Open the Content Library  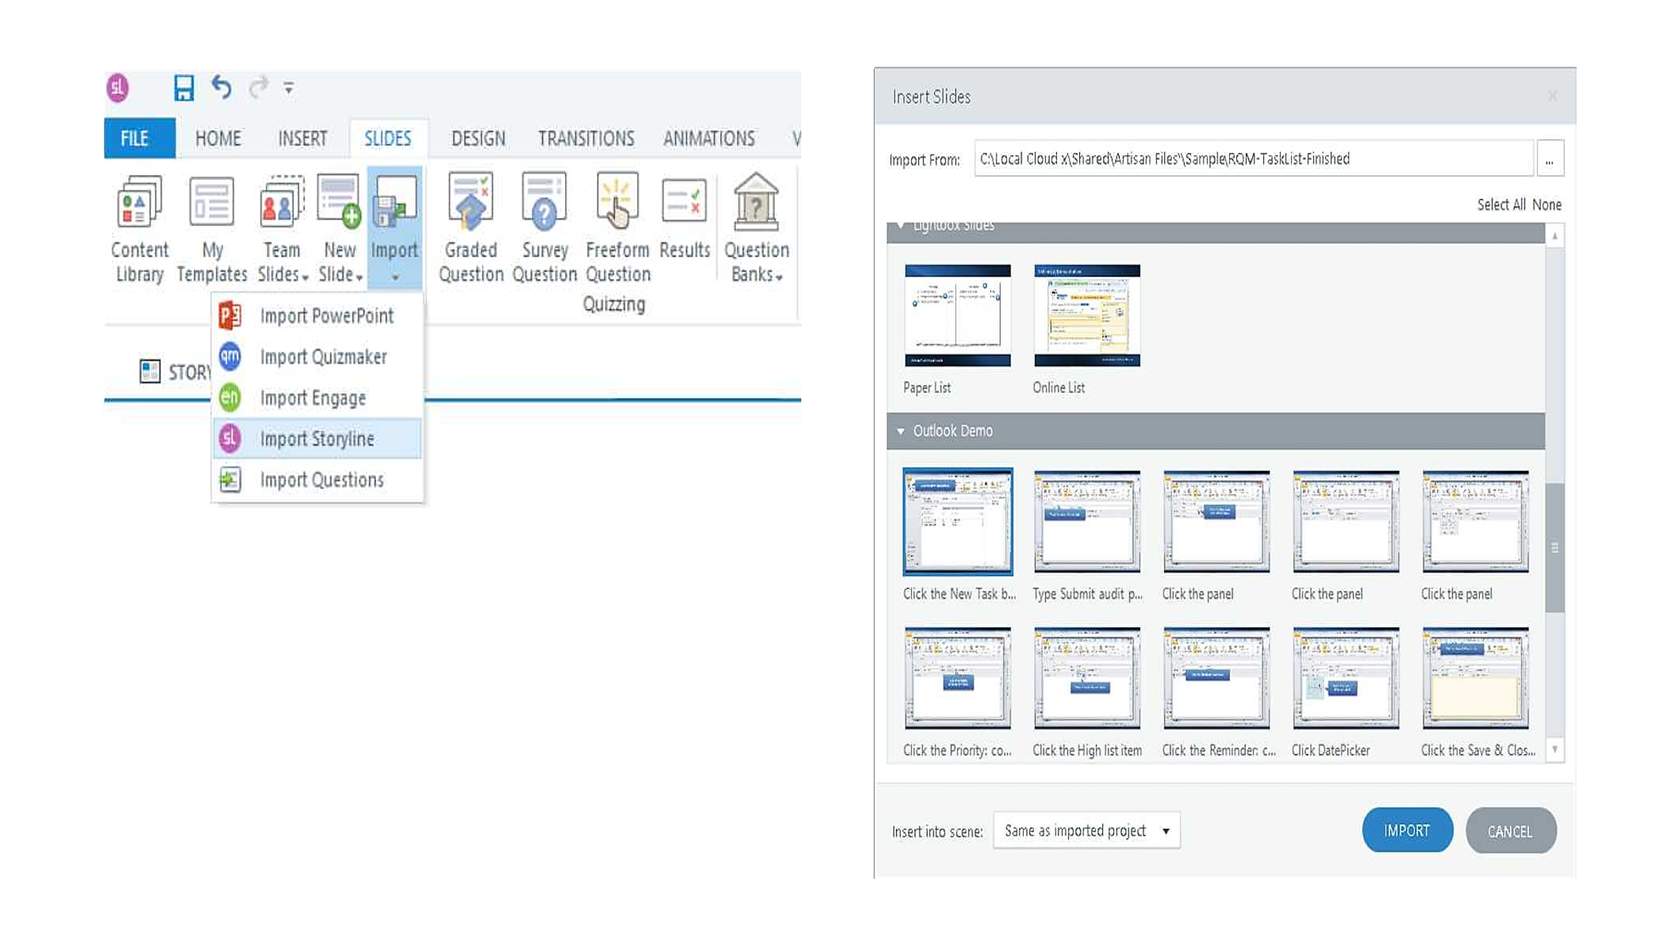click(x=139, y=228)
